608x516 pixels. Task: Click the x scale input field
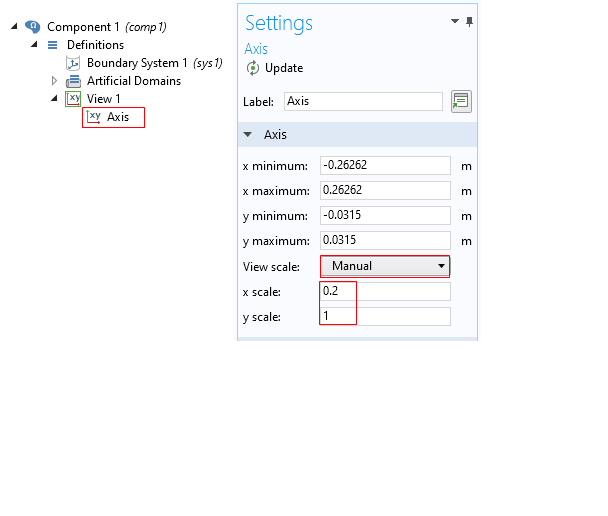click(385, 291)
